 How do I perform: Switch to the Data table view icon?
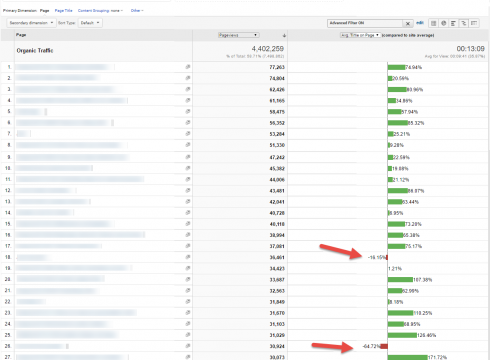[433, 23]
